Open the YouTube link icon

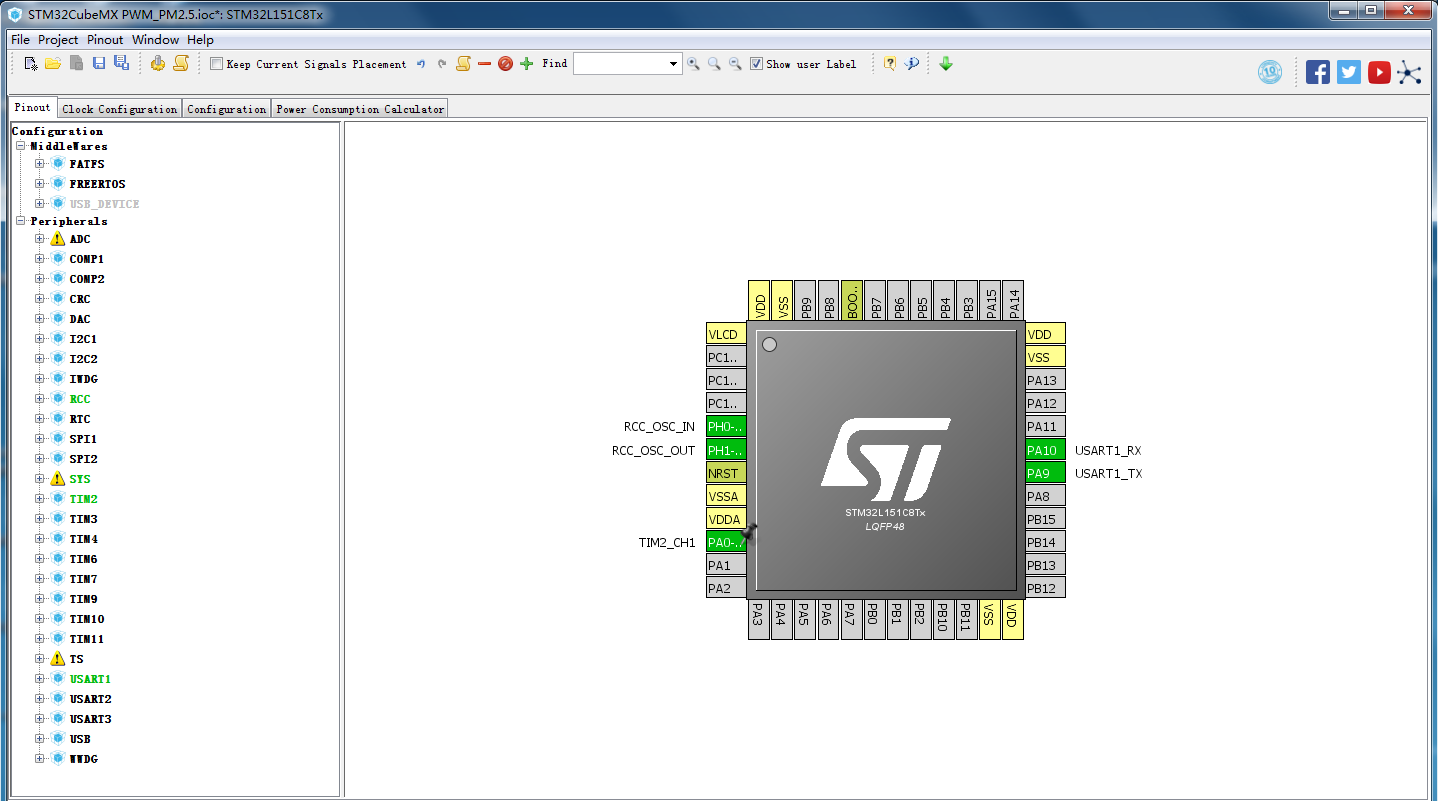1379,72
